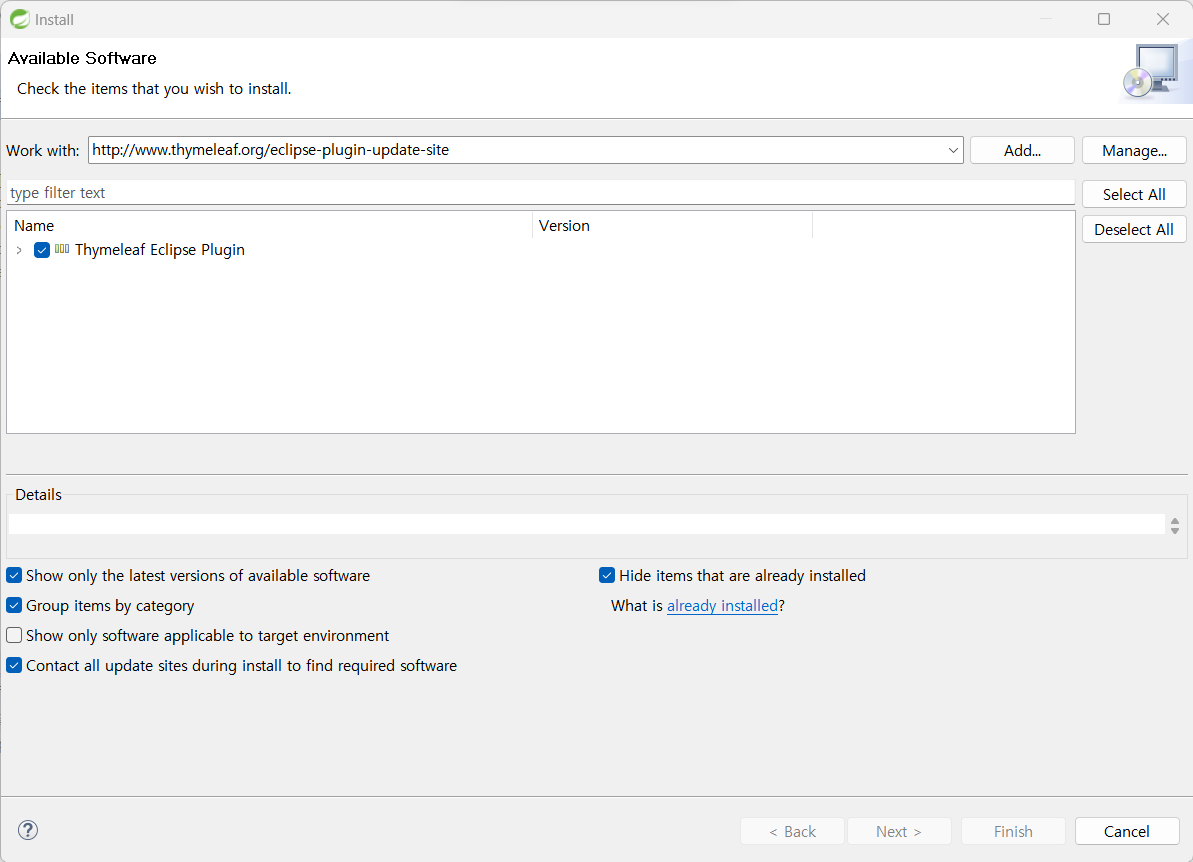Close the Install window
The height and width of the screenshot is (862, 1193).
[x=1163, y=19]
